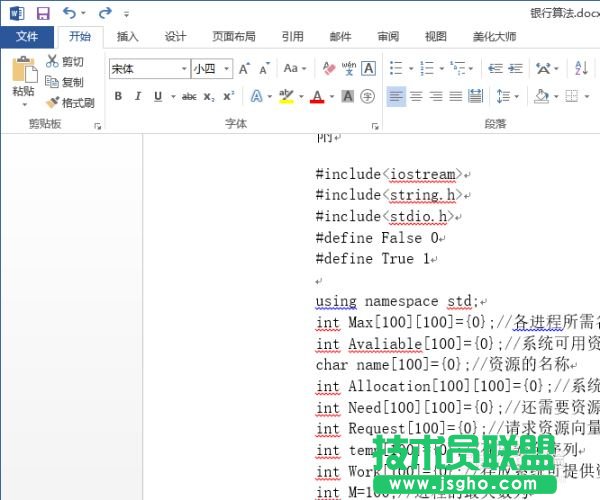Viewport: 600px width, 500px height.
Task: Open font color dropdown arrow
Action: pos(332,97)
